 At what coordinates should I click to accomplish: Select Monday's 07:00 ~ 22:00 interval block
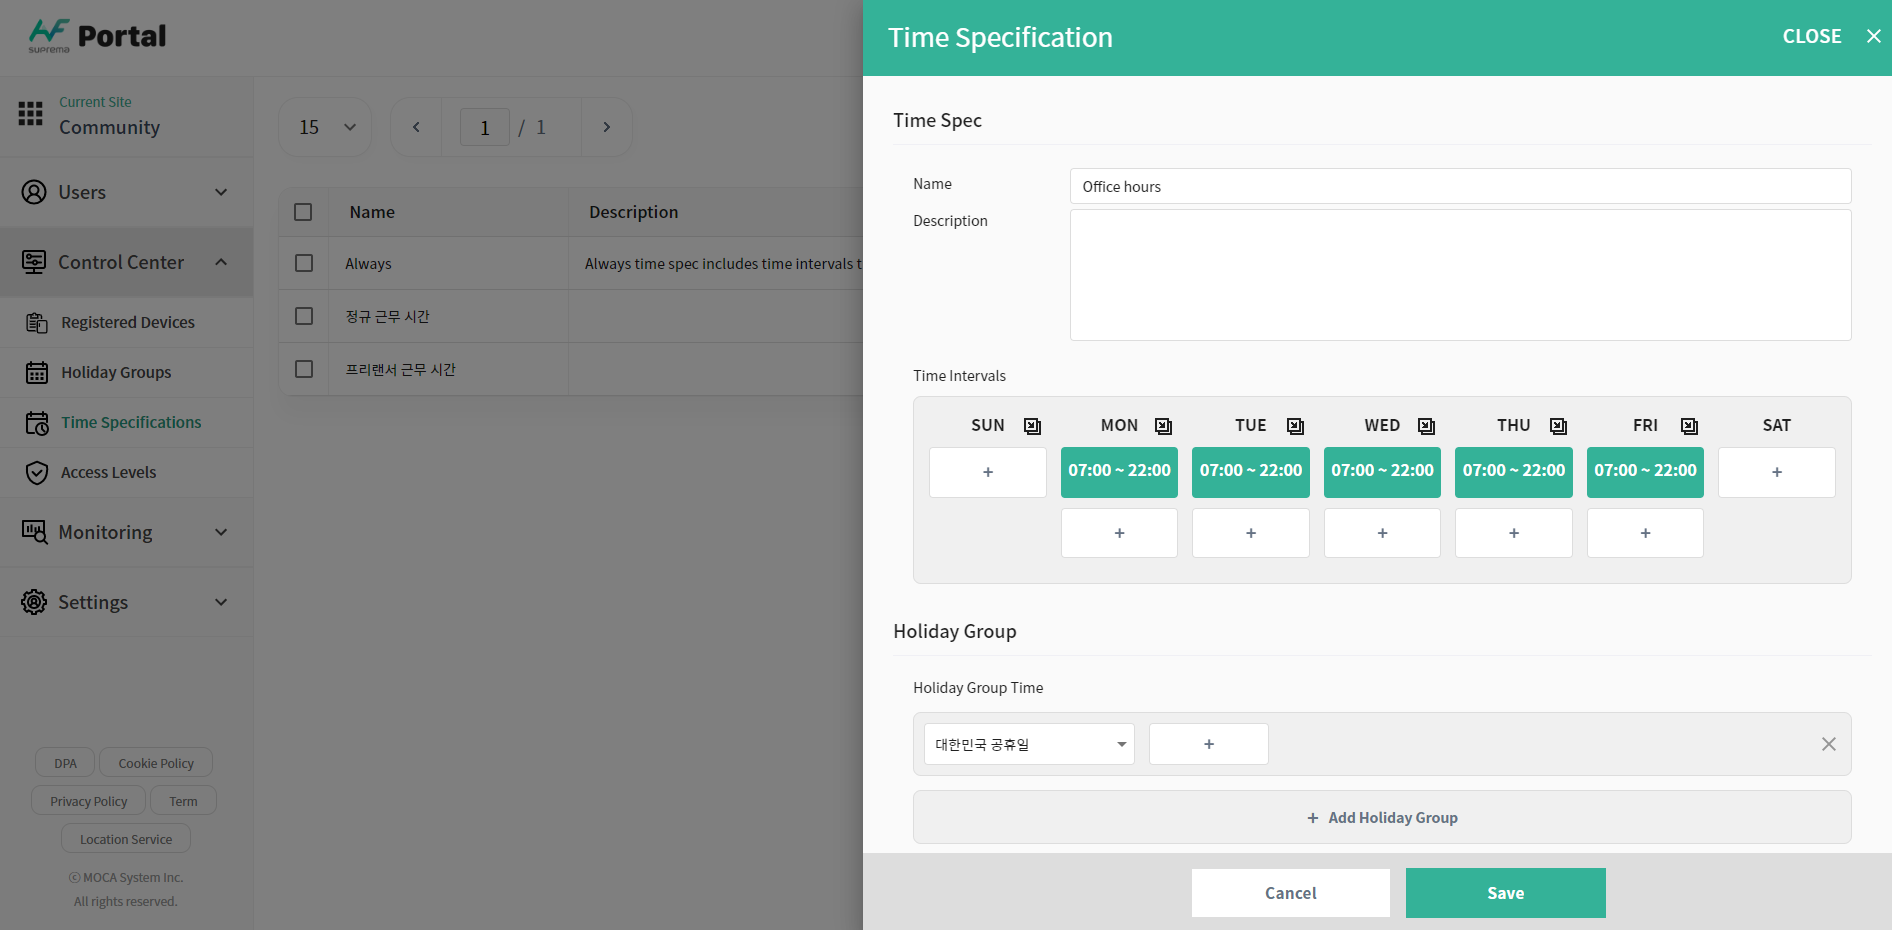click(1119, 471)
